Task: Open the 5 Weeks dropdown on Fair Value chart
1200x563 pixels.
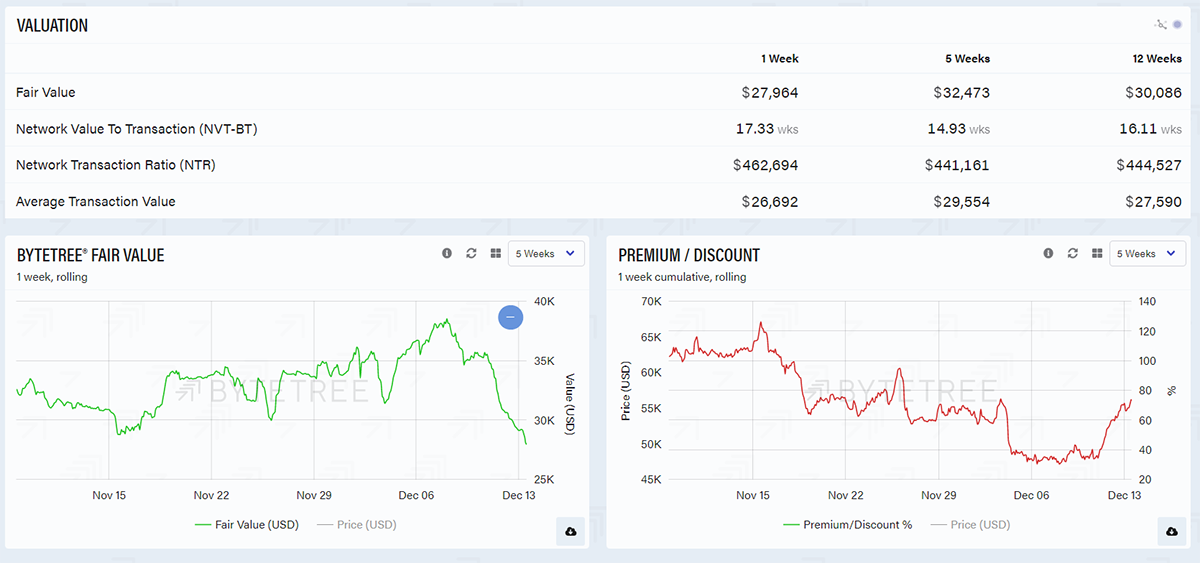Action: [x=546, y=254]
